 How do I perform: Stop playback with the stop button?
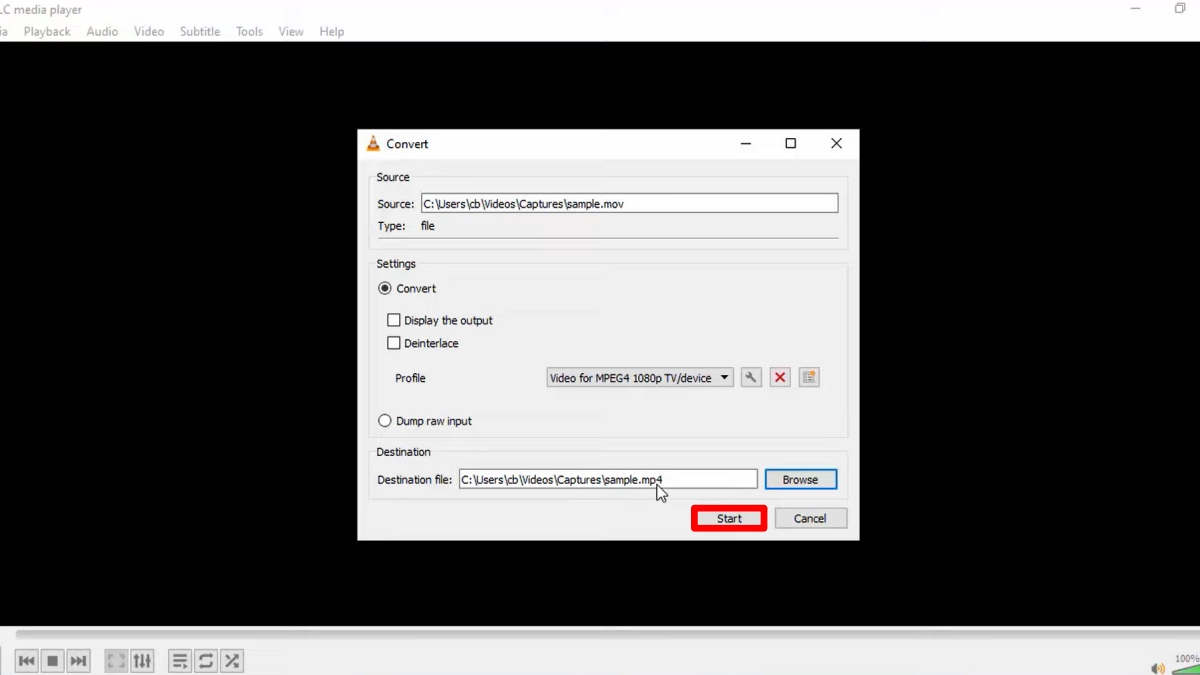pyautogui.click(x=53, y=661)
